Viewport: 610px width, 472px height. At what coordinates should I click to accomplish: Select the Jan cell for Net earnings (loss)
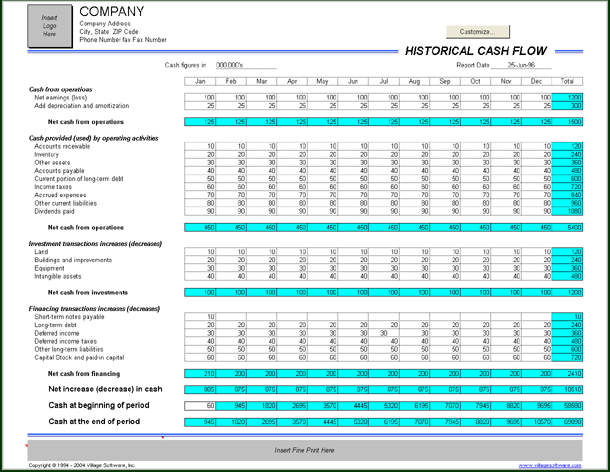tap(200, 97)
